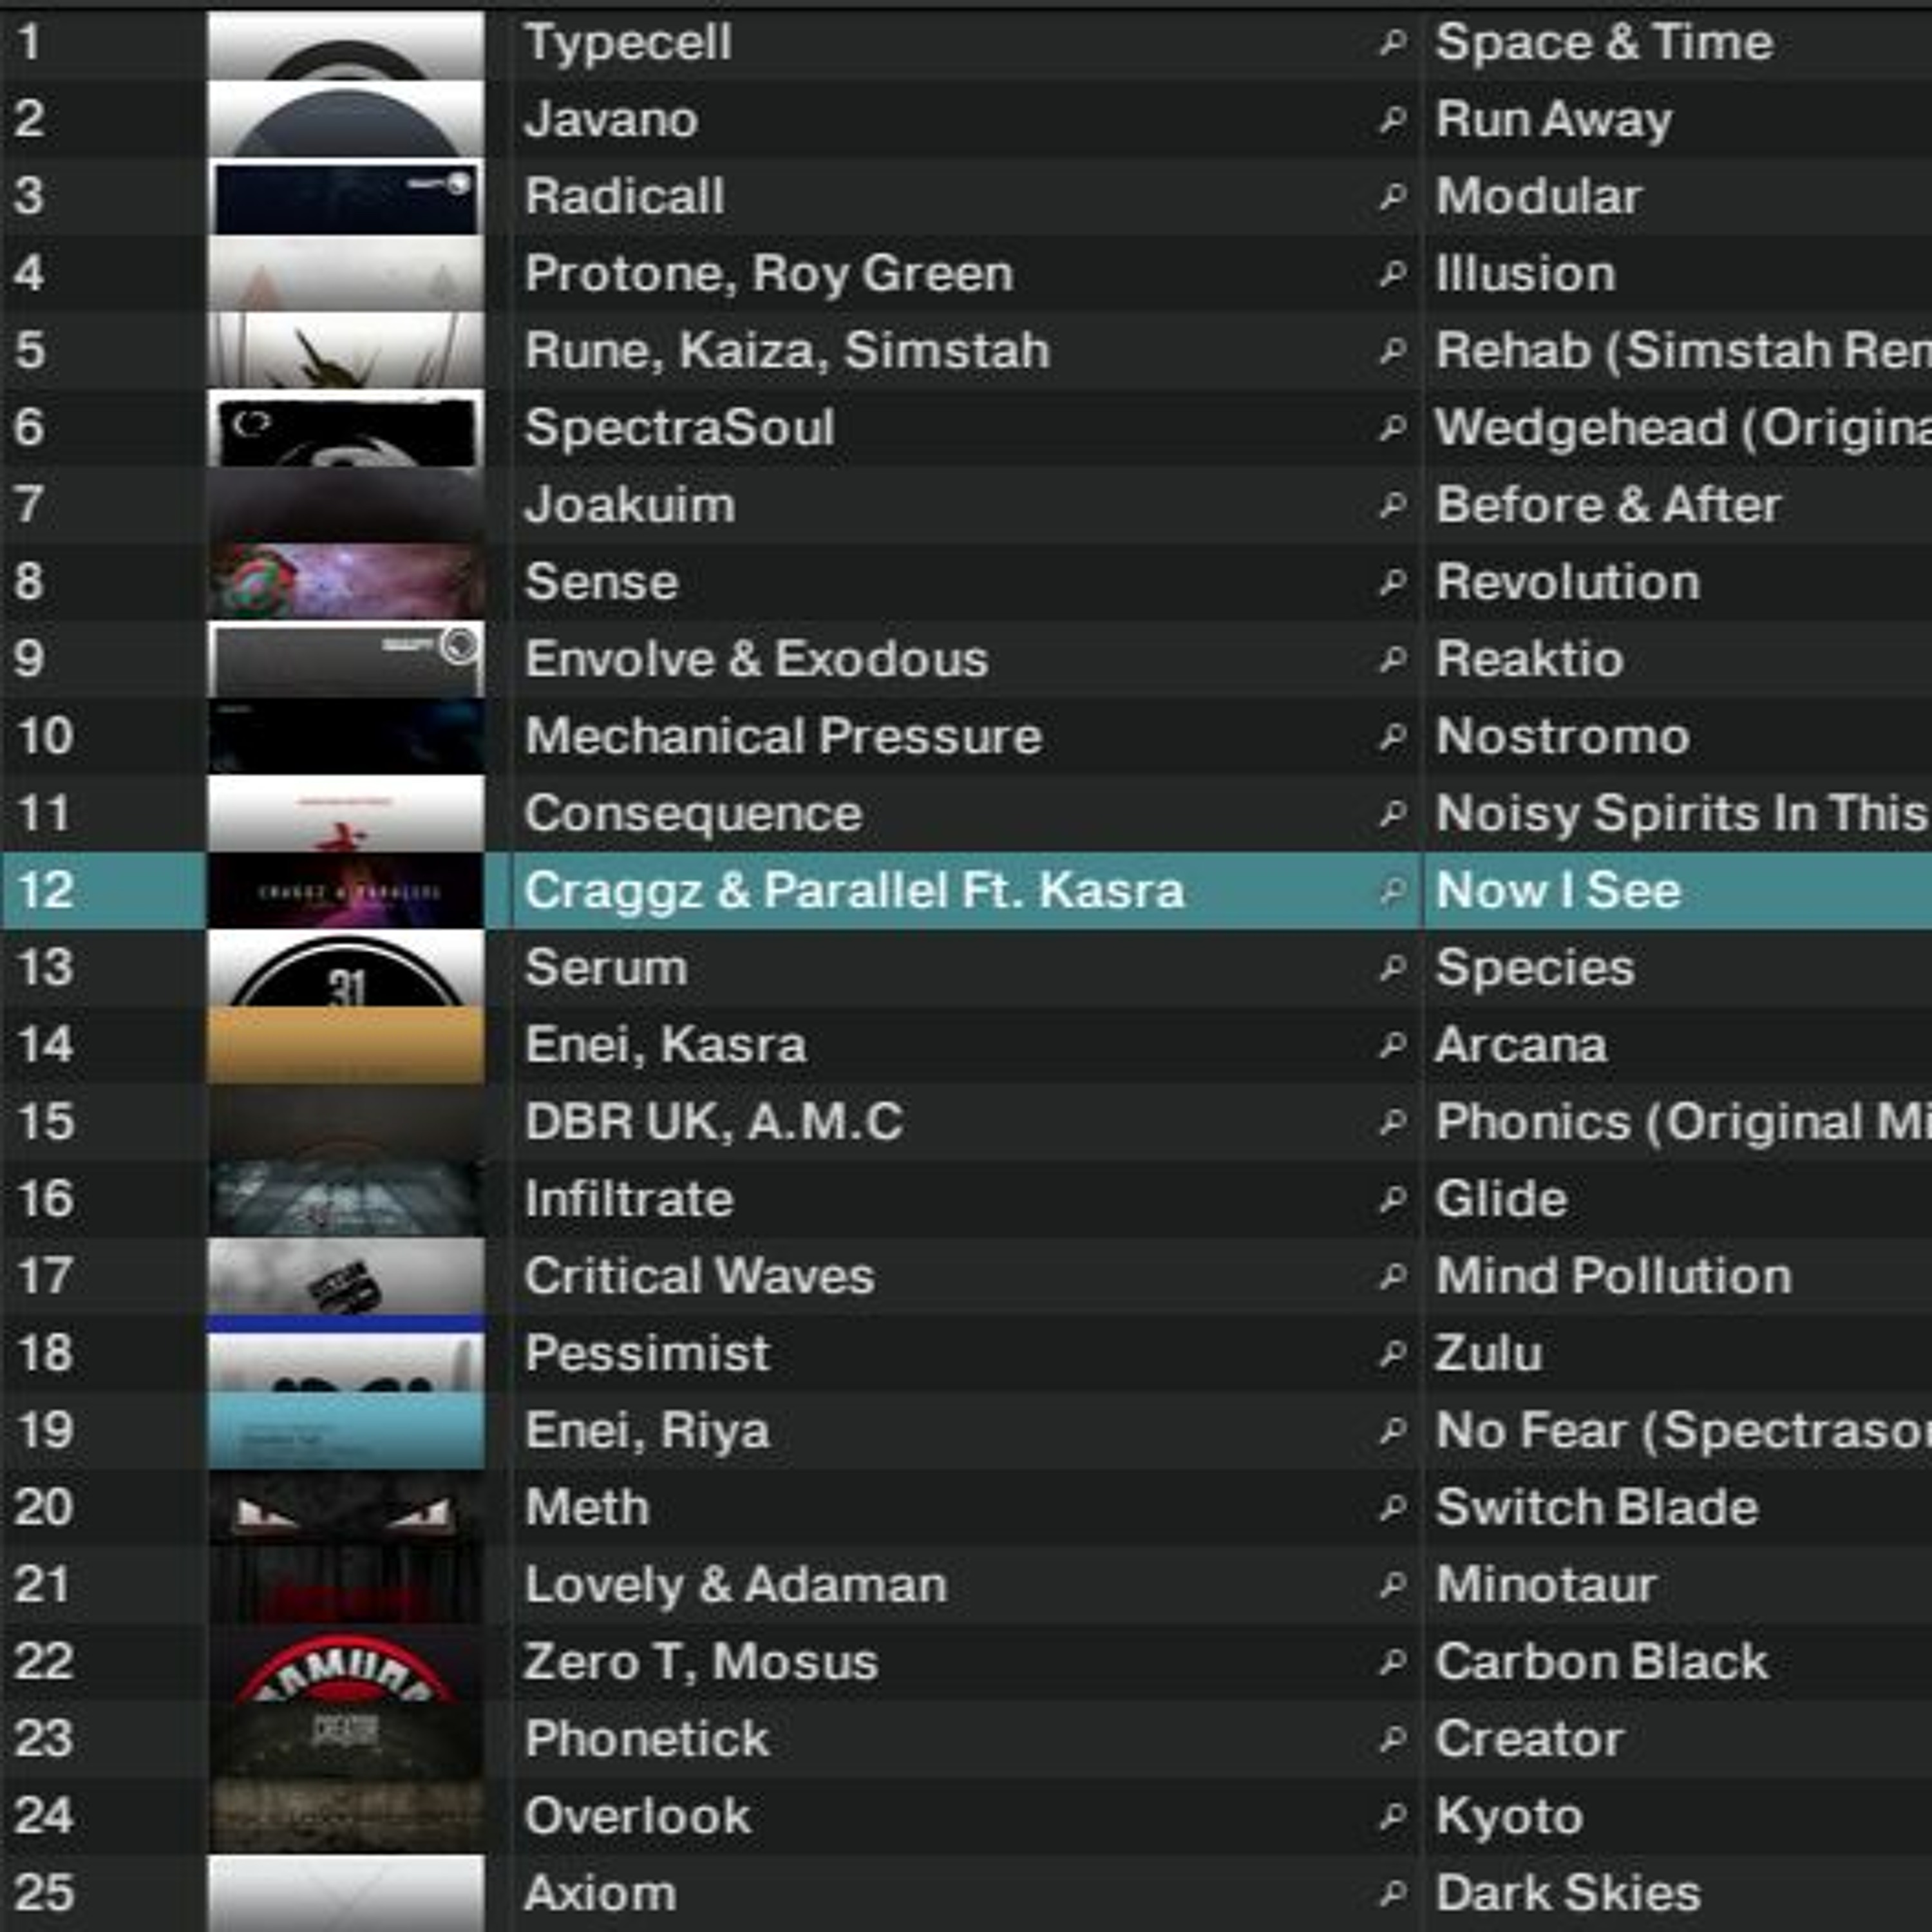Click the magnifier icon beside Zero T, Mosus
The image size is (1932, 1932).
(1392, 1661)
